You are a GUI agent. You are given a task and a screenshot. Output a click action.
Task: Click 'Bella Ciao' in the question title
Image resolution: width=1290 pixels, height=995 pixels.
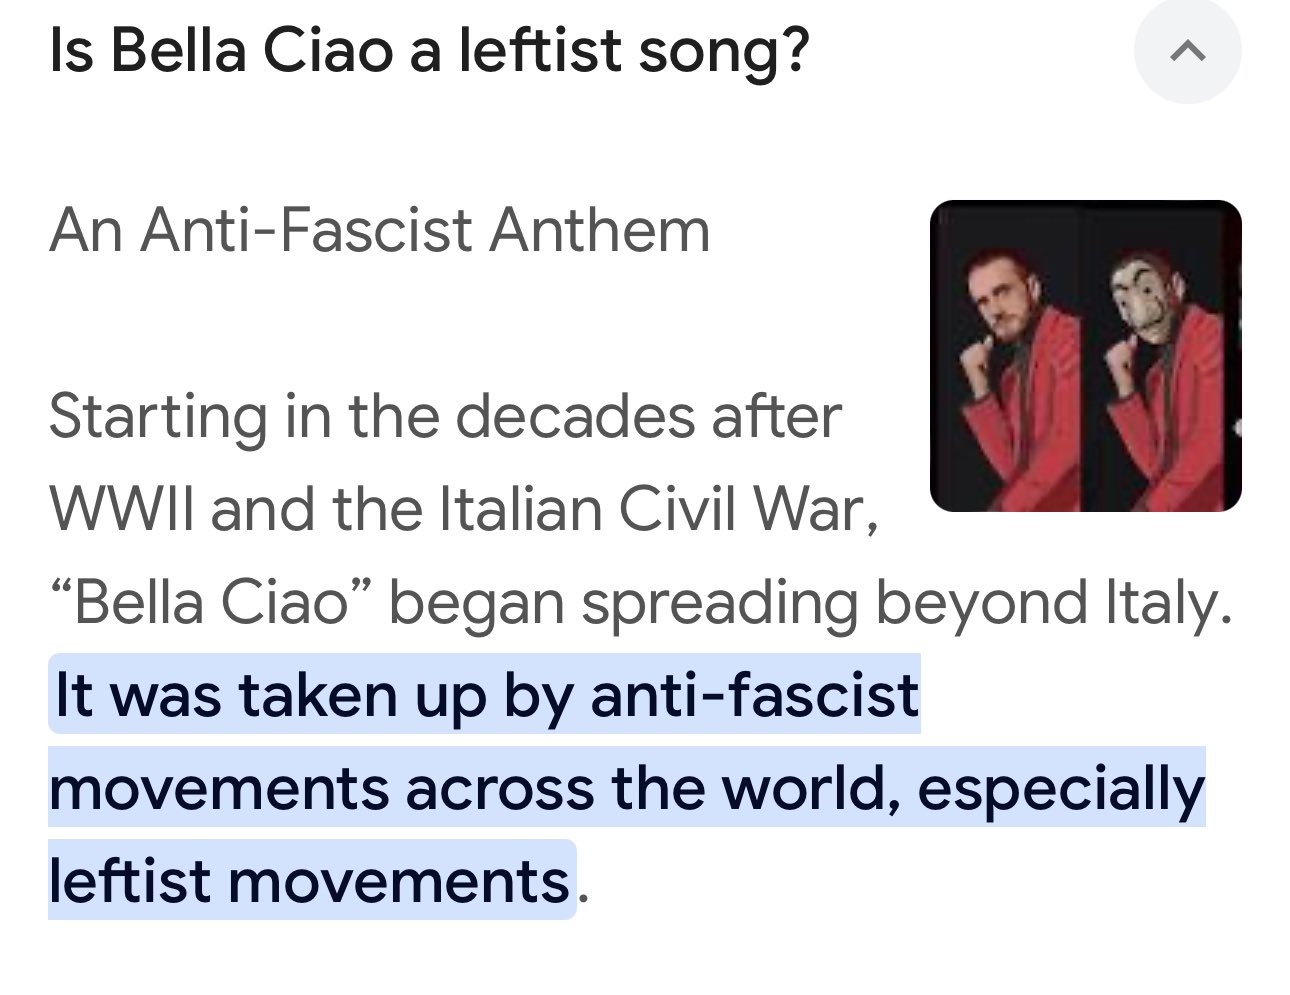(250, 52)
